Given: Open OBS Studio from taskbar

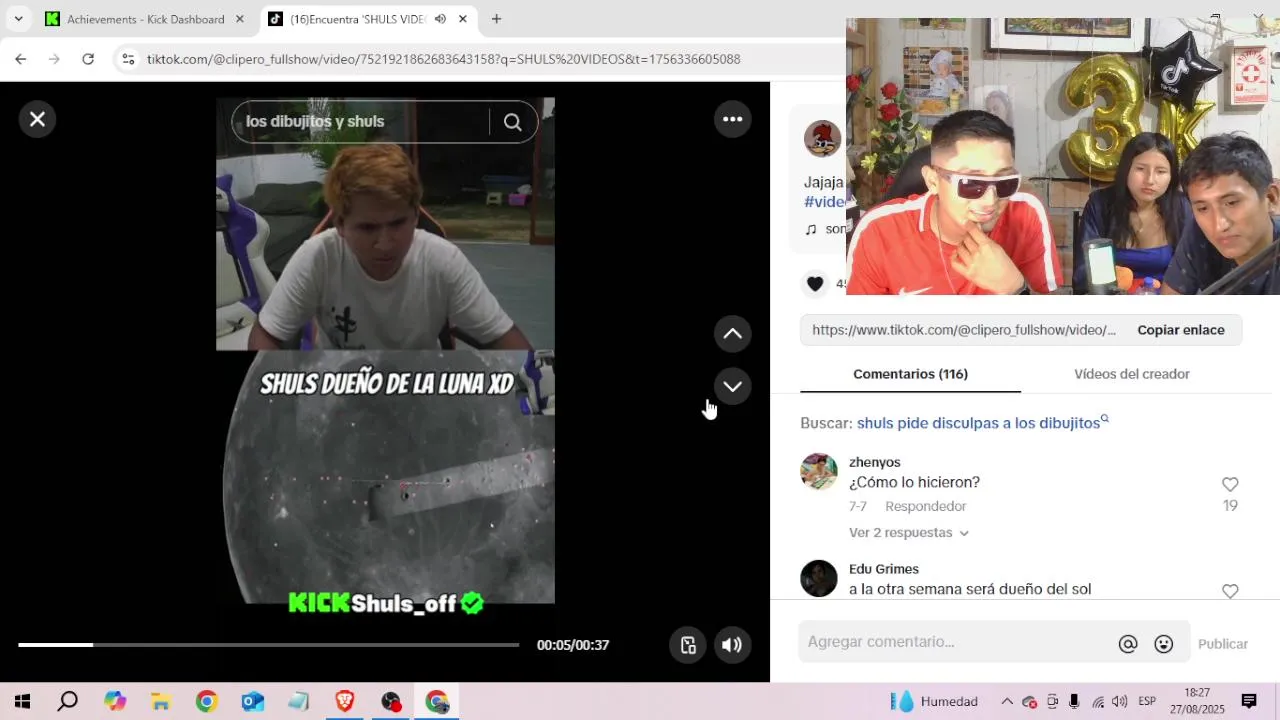Looking at the screenshot, I should (390, 701).
